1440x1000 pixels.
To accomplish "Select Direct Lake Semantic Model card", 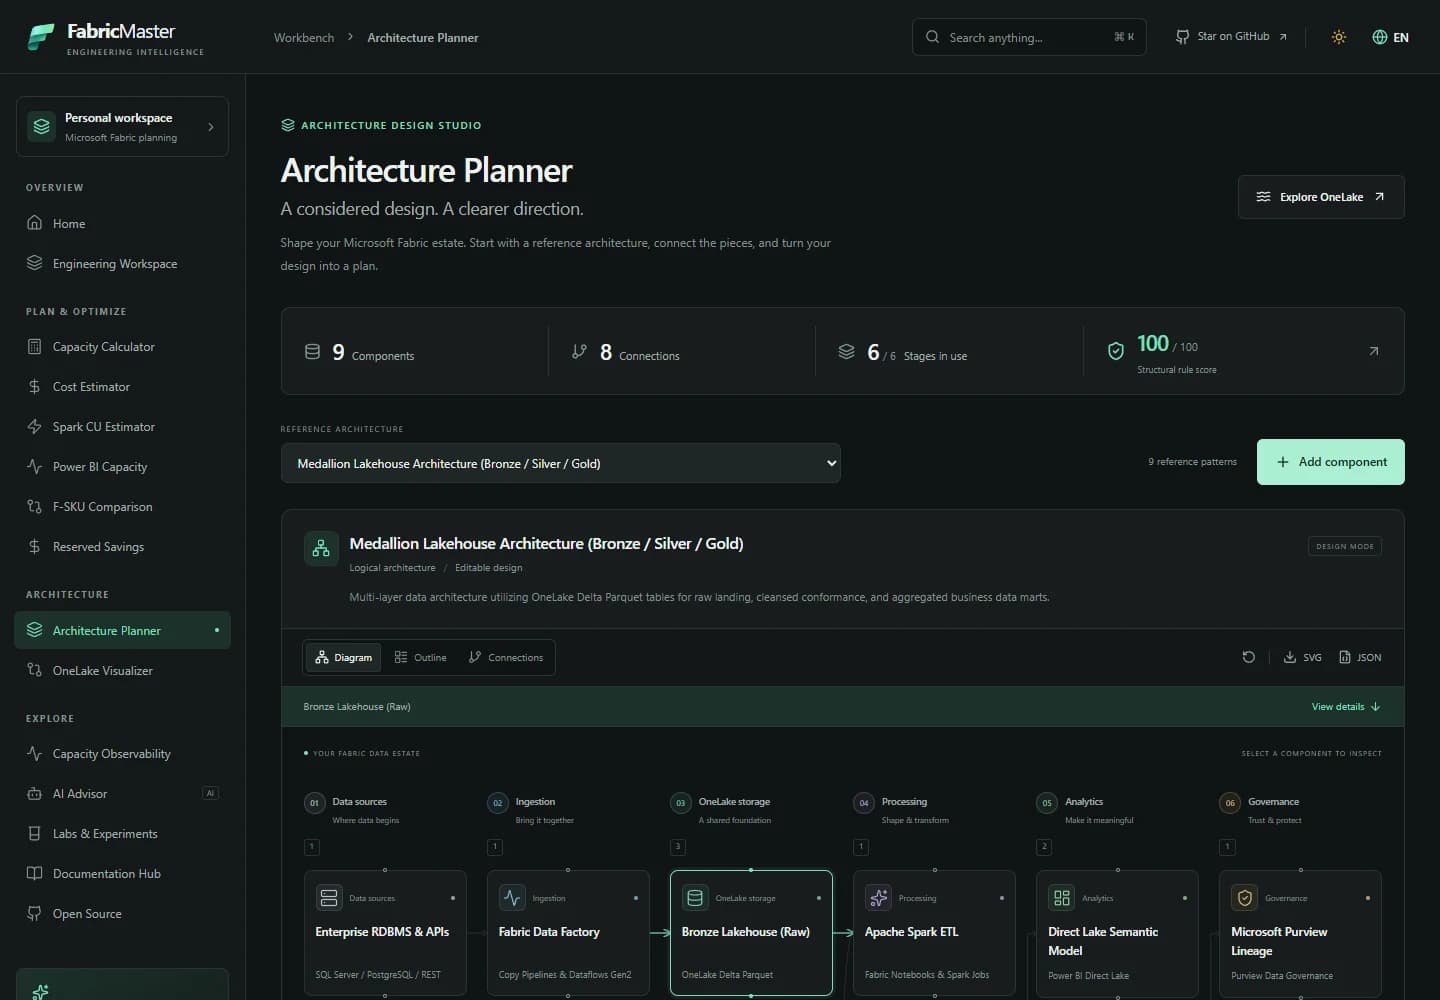I will (x=1117, y=933).
